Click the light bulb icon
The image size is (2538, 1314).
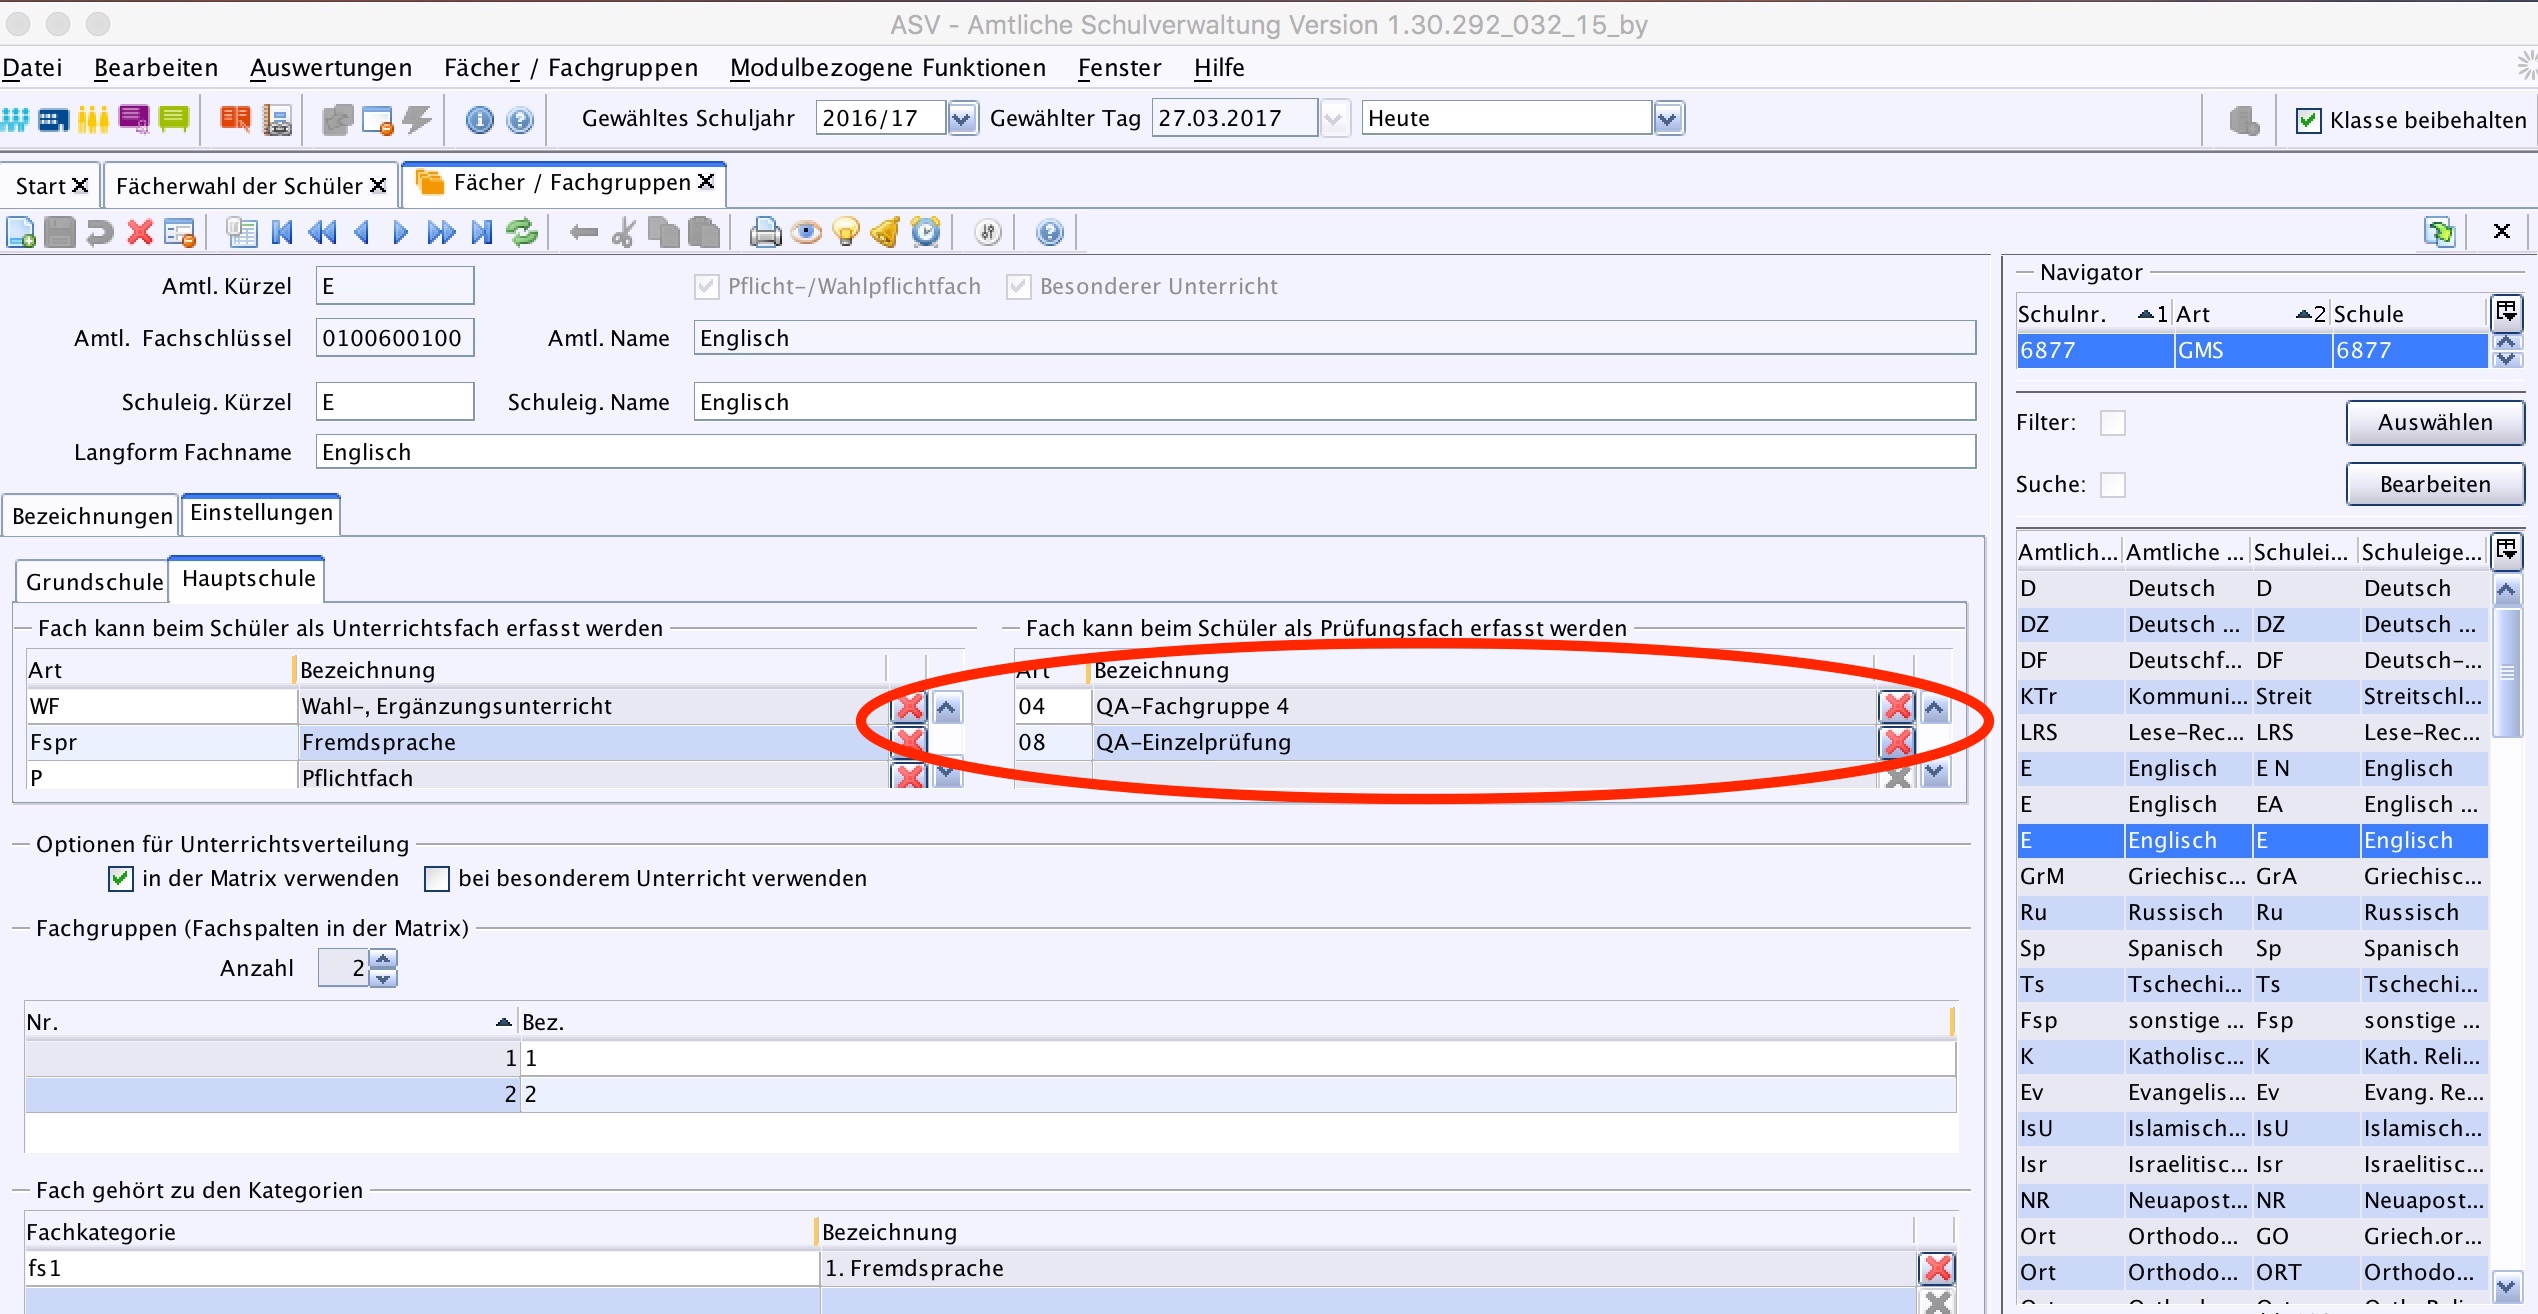[x=846, y=233]
